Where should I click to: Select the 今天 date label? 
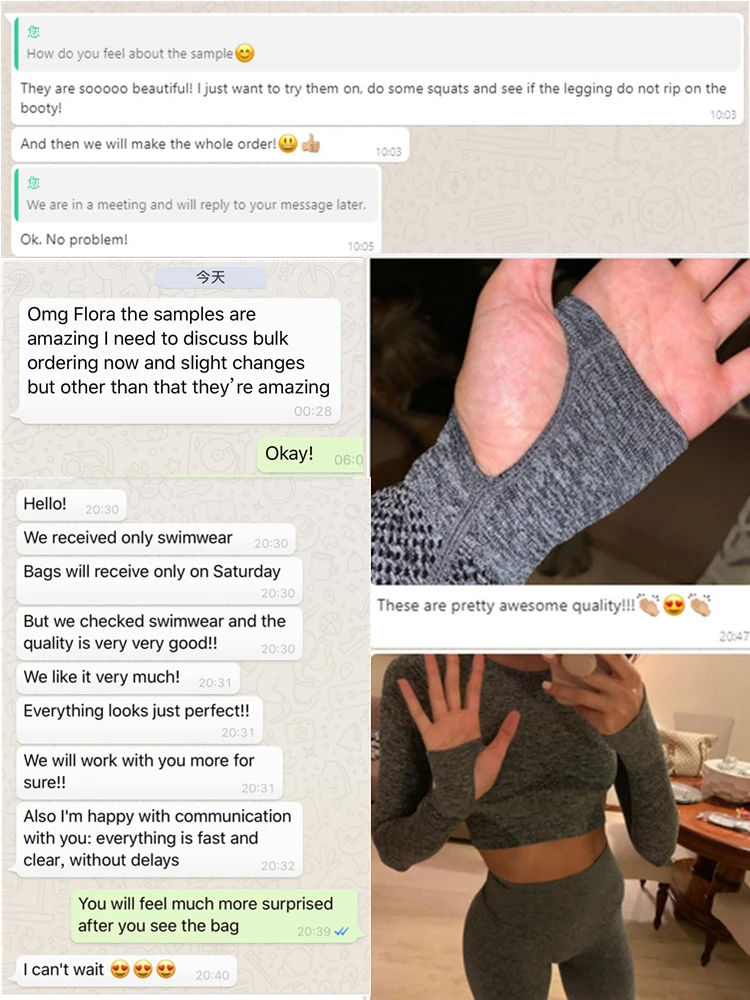[x=210, y=277]
